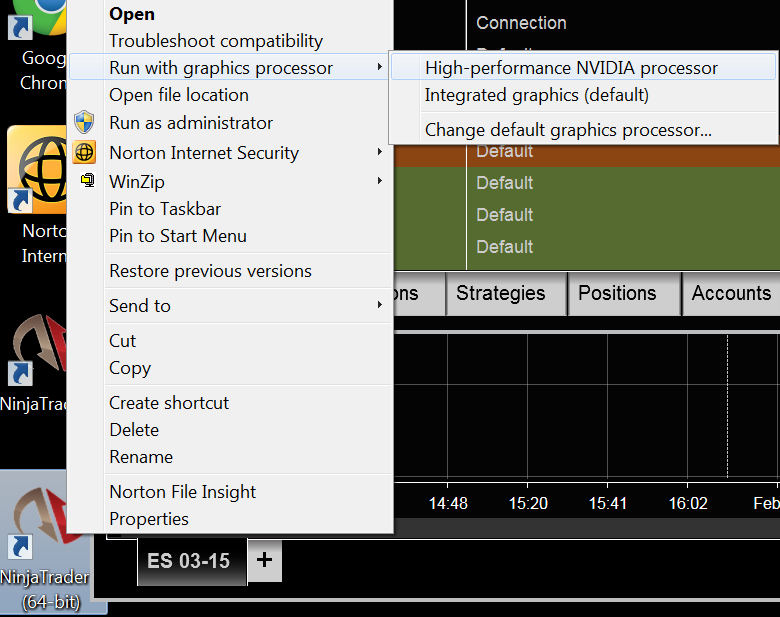Image resolution: width=780 pixels, height=617 pixels.
Task: Add a new chart tab with plus button
Action: (x=264, y=560)
